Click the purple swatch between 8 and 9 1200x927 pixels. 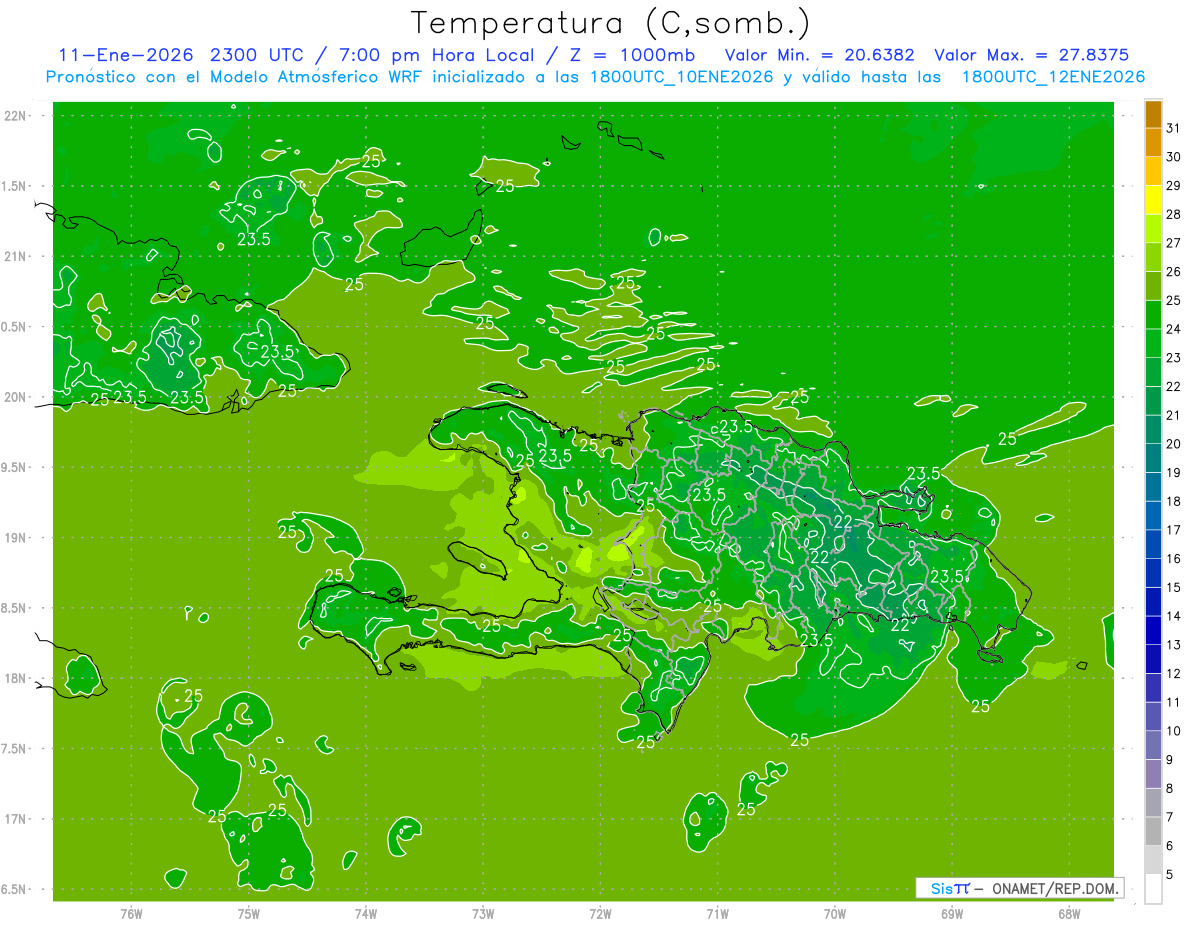1153,775
